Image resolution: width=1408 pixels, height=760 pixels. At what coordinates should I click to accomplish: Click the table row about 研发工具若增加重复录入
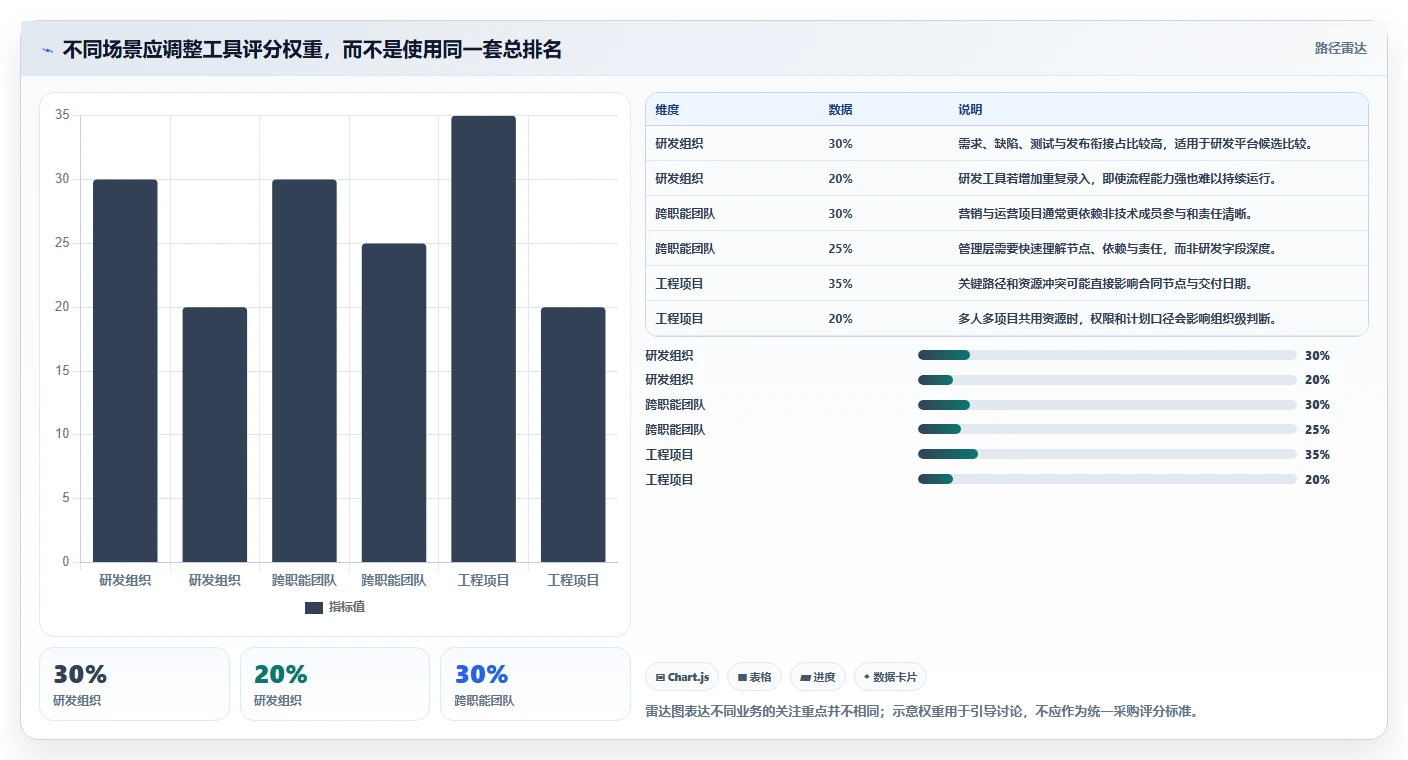pos(1007,179)
